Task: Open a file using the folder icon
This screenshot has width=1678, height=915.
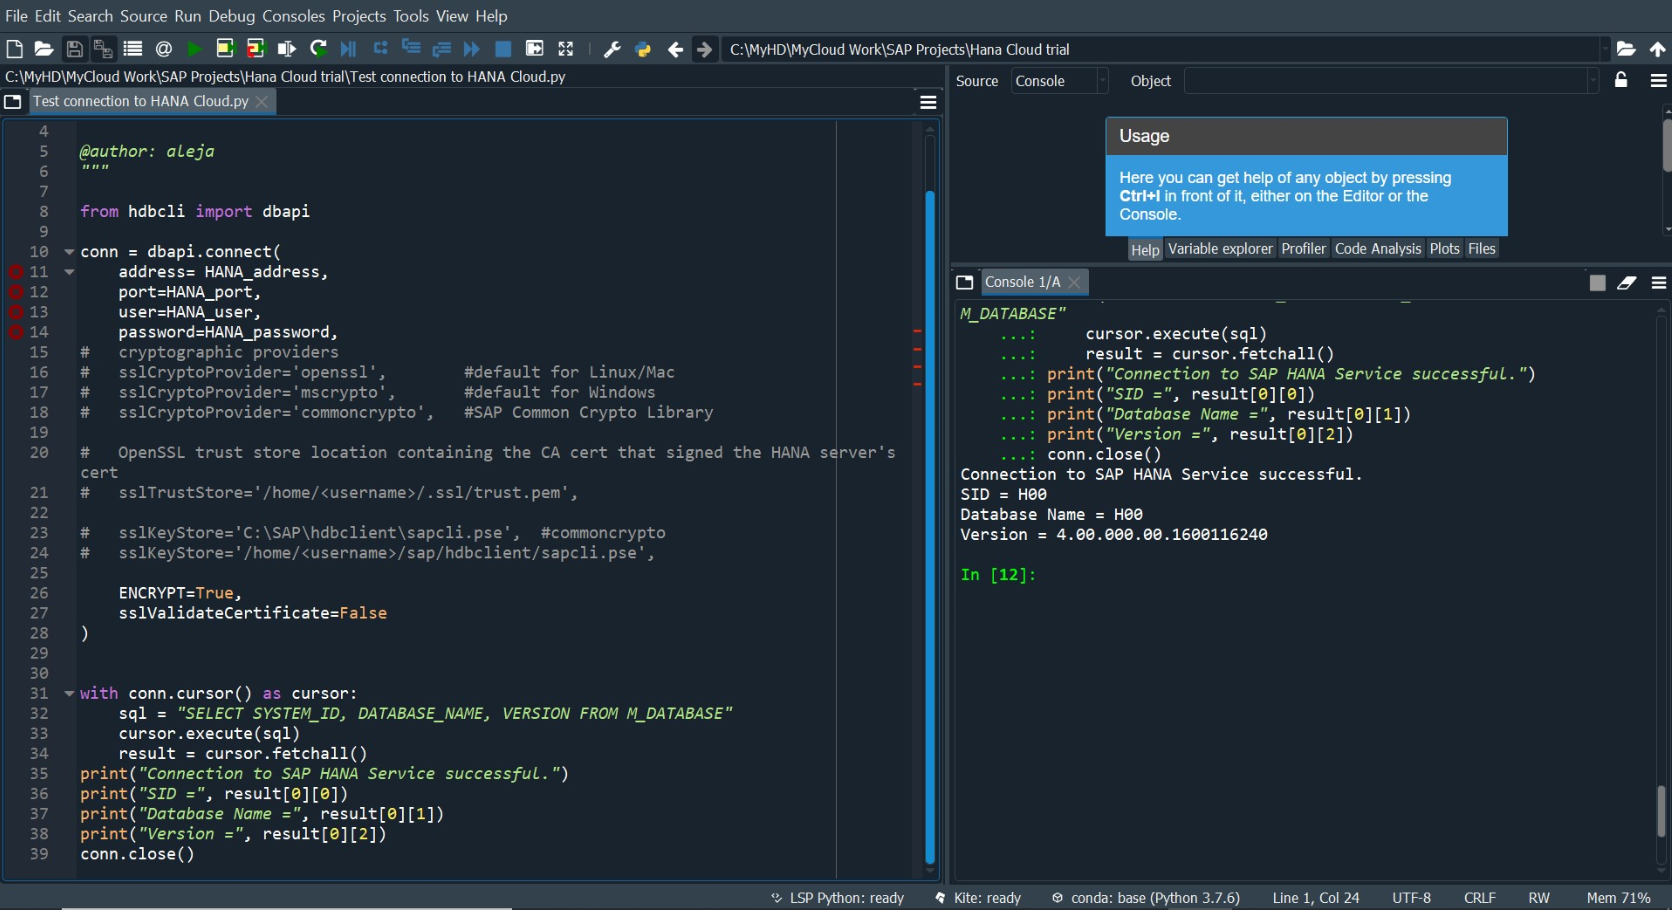Action: click(44, 49)
